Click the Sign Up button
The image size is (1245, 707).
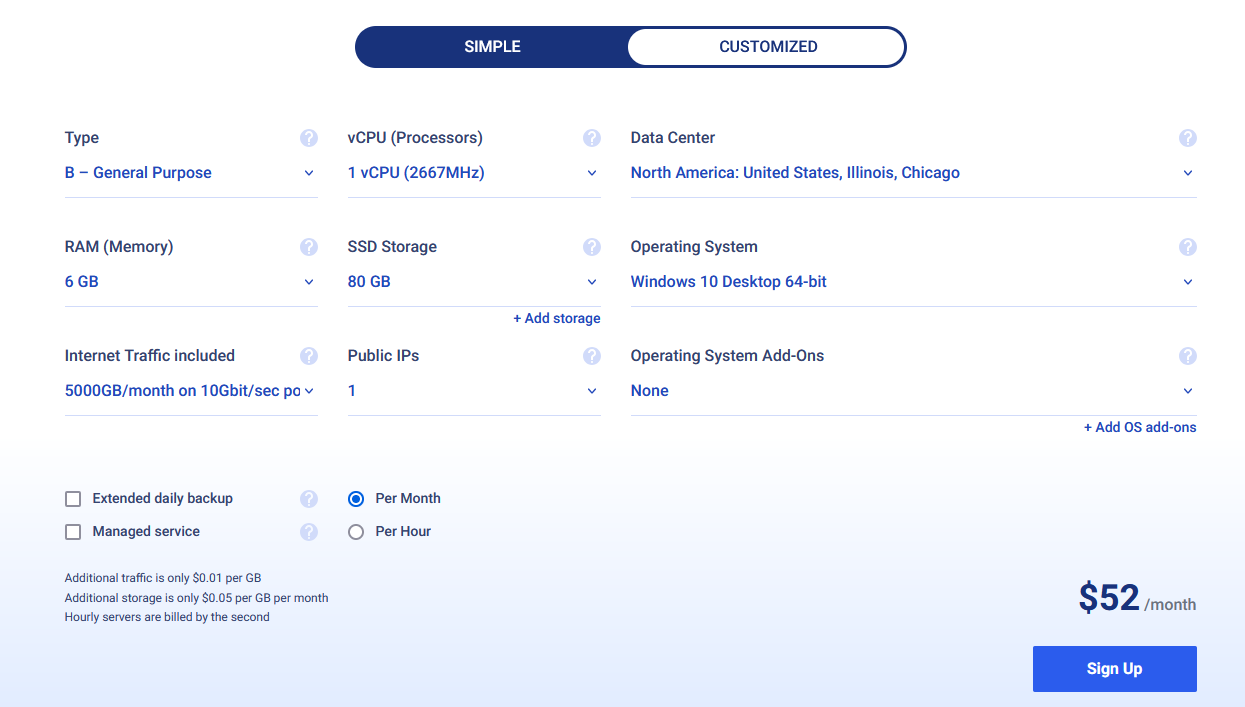click(1114, 669)
